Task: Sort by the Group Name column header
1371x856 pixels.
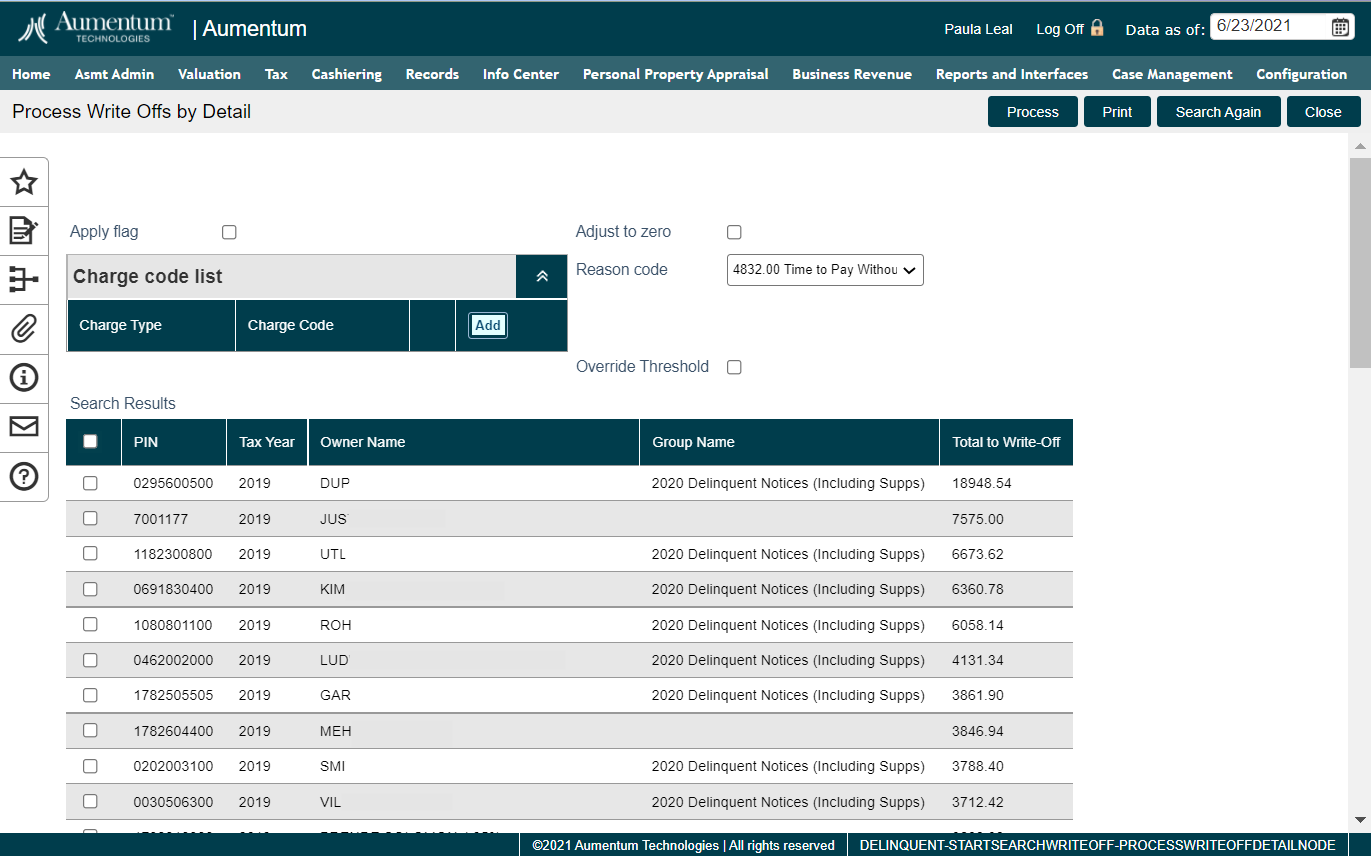Action: point(790,442)
